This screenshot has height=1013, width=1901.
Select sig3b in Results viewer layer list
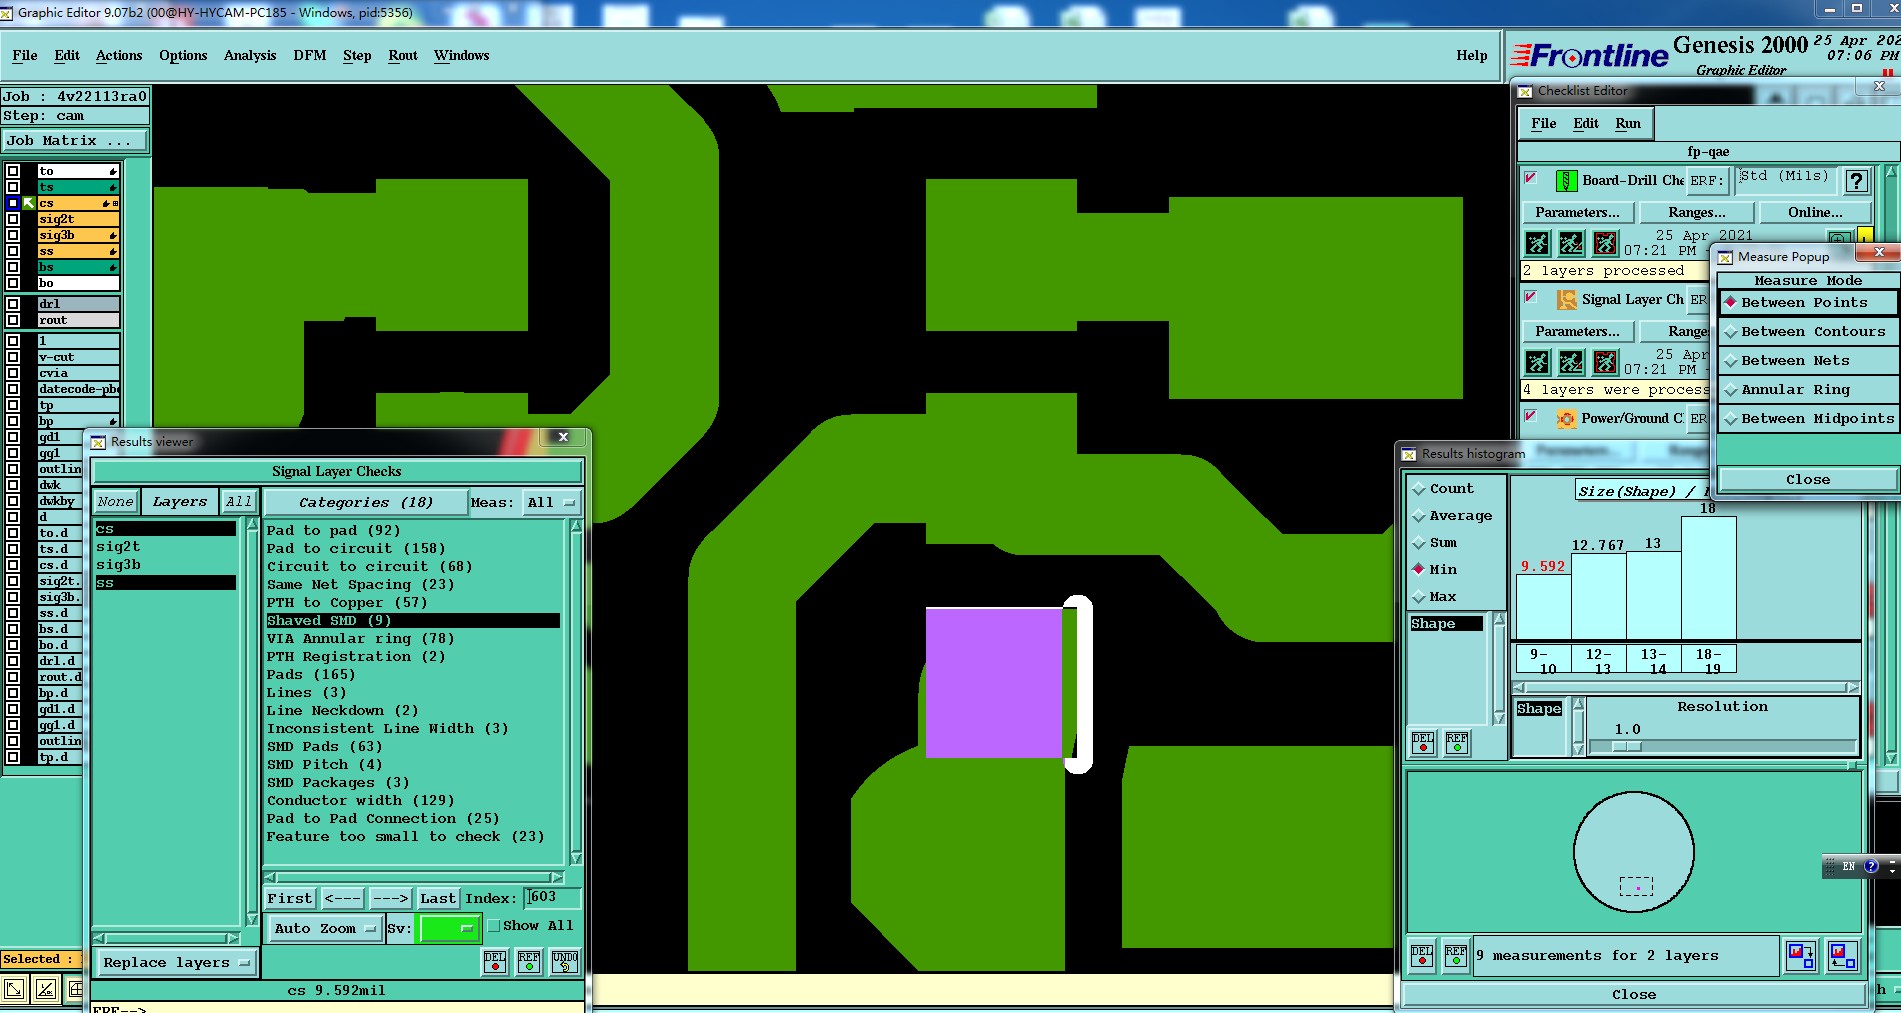(x=165, y=565)
